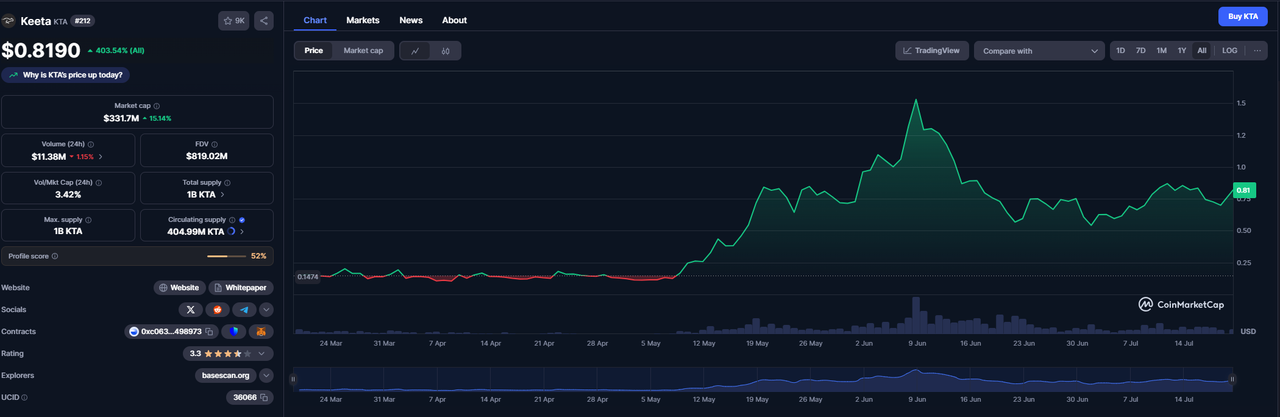Switch to the Markets tab
The image size is (1280, 417).
tap(363, 20)
